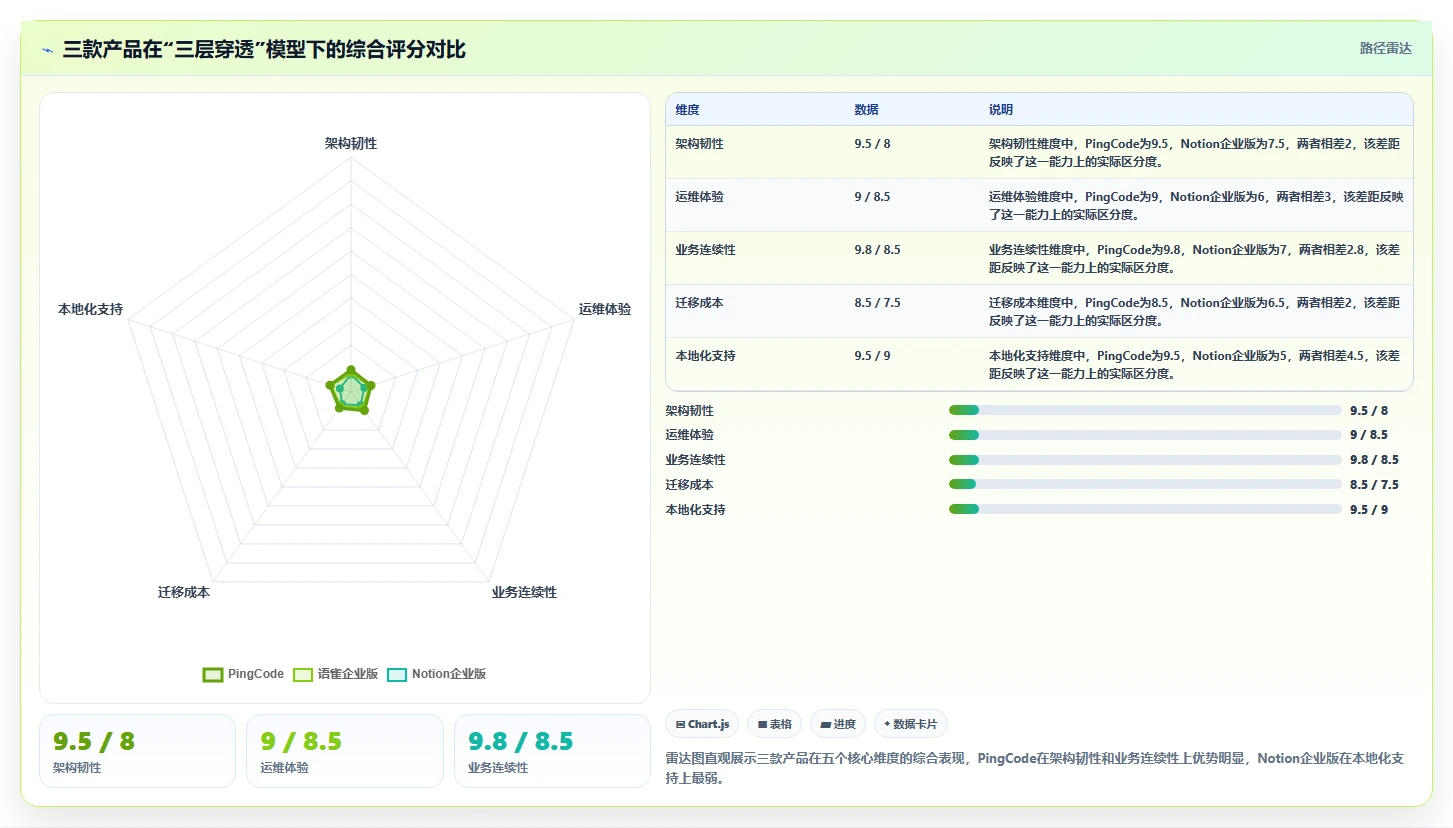Click the 表格 tag chip
Image resolution: width=1453 pixels, height=828 pixels.
pyautogui.click(x=774, y=724)
